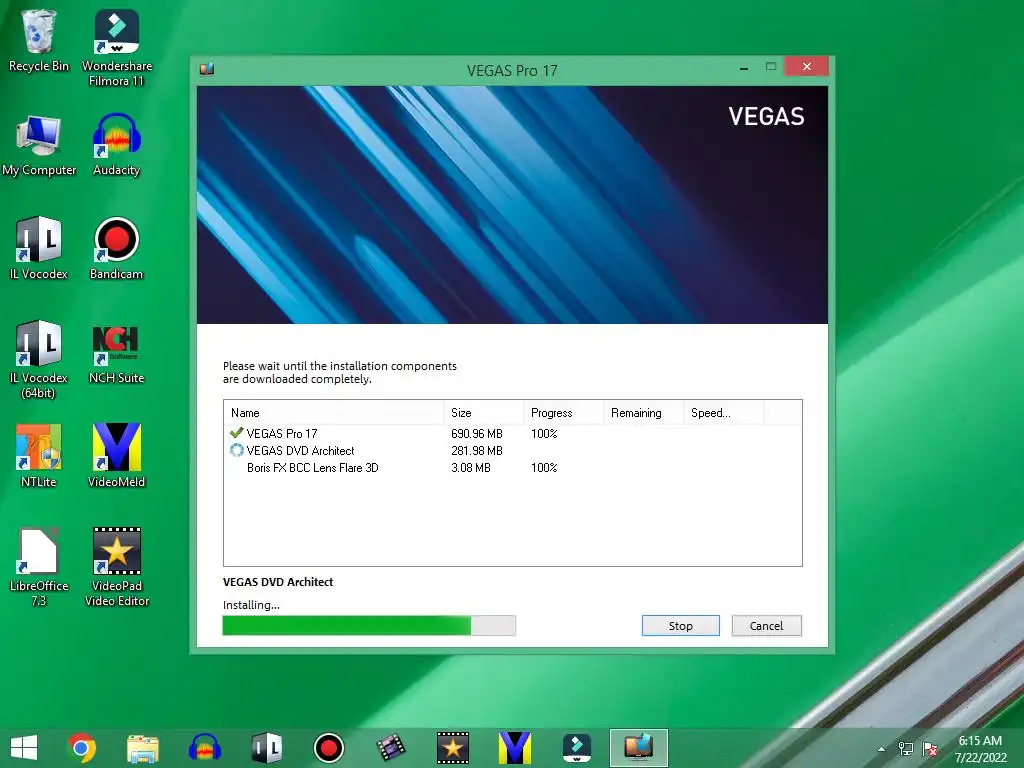Select the IL Vocodex desktop shortcut
This screenshot has height=768, width=1024.
pos(39,248)
